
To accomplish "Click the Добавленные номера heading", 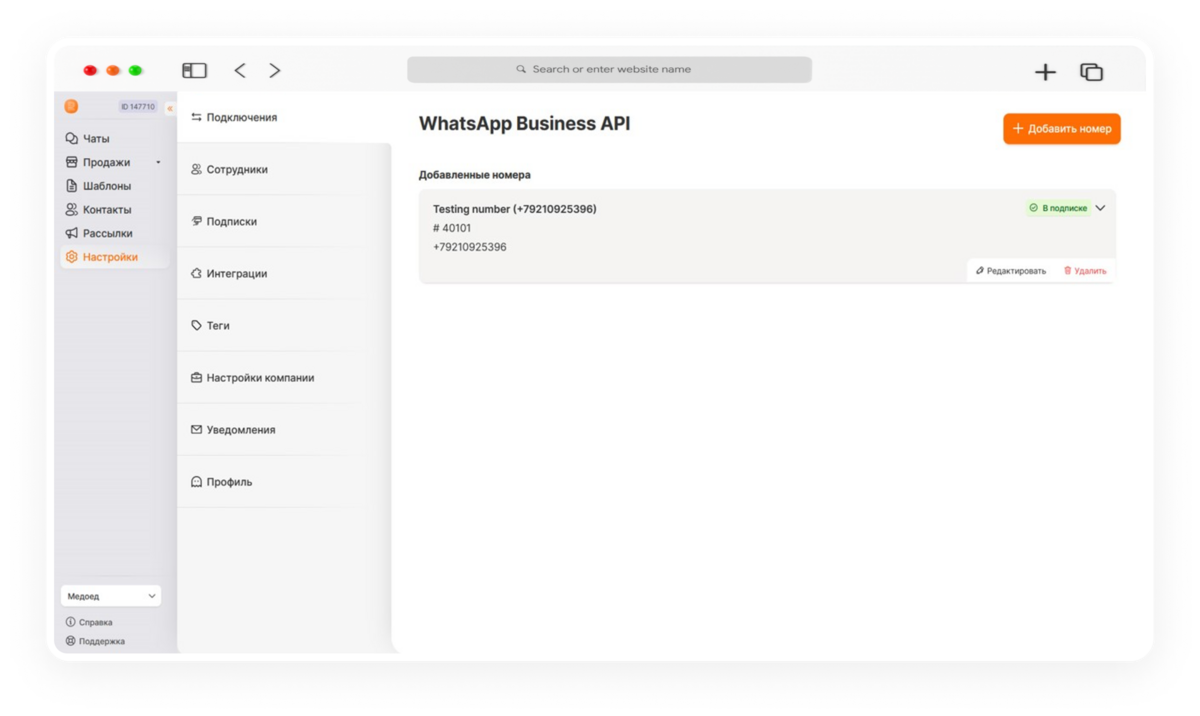I will (x=475, y=175).
